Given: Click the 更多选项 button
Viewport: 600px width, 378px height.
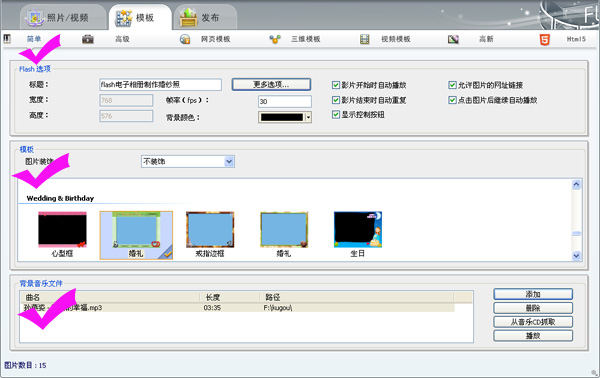Looking at the screenshot, I should [x=271, y=85].
